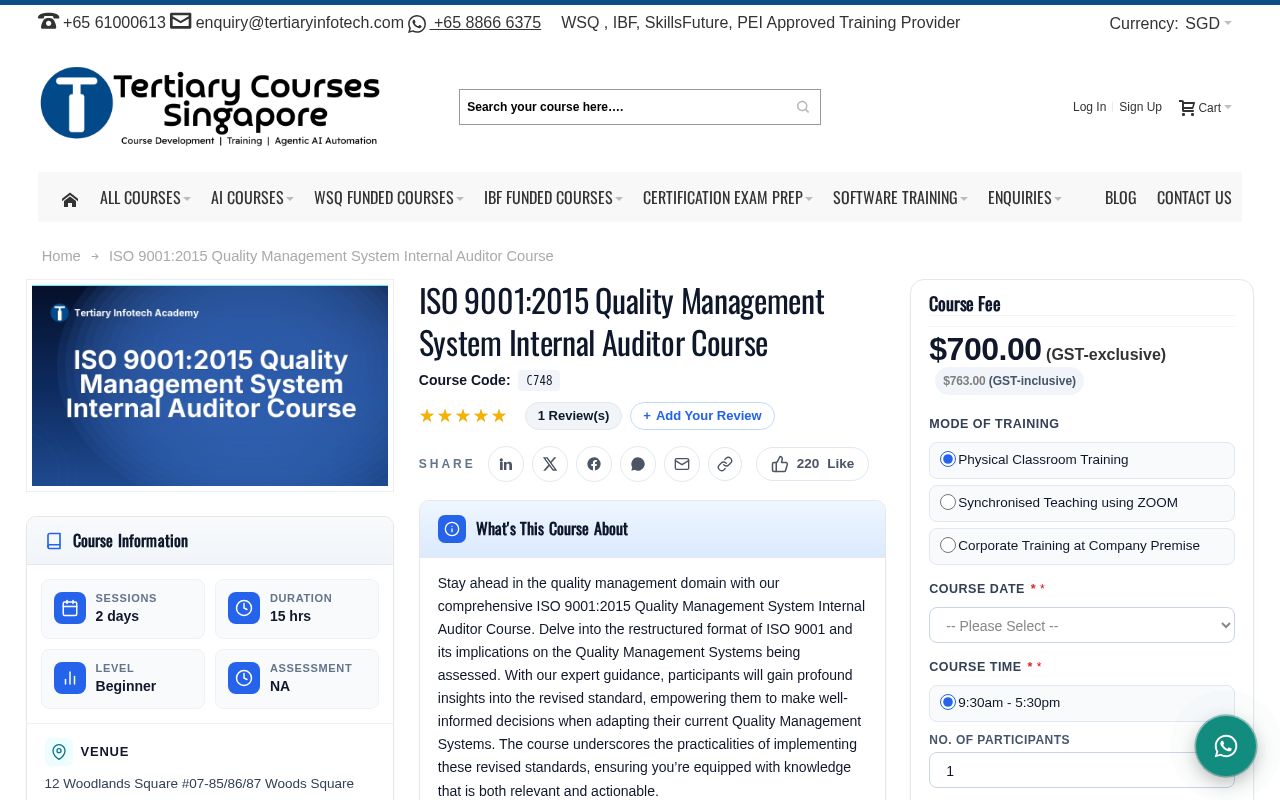
Task: Click the search magnifier icon
Action: tap(803, 107)
